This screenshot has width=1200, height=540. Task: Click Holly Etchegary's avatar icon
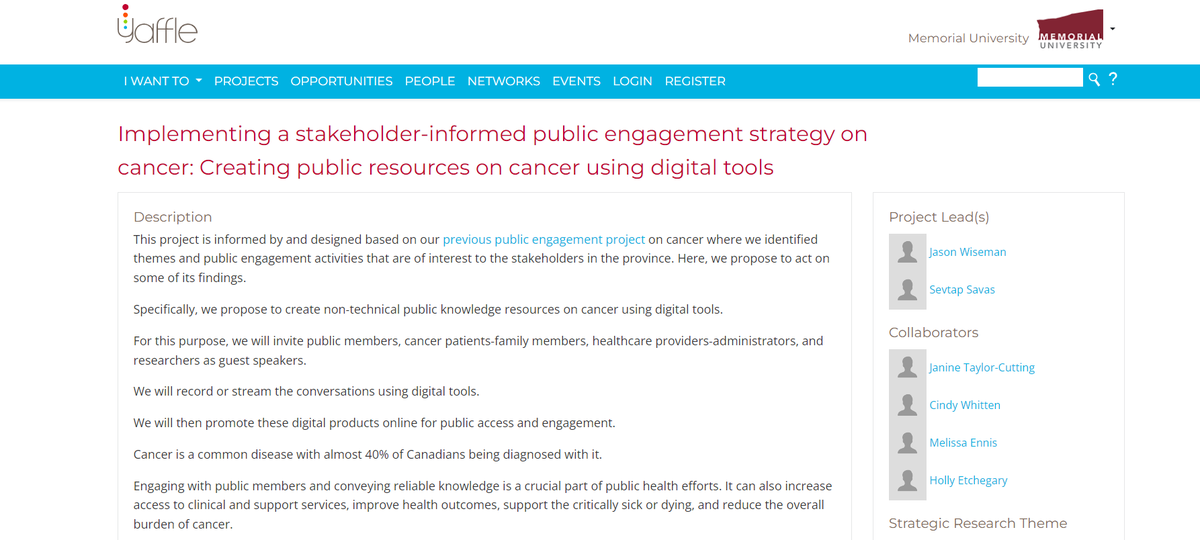click(908, 480)
